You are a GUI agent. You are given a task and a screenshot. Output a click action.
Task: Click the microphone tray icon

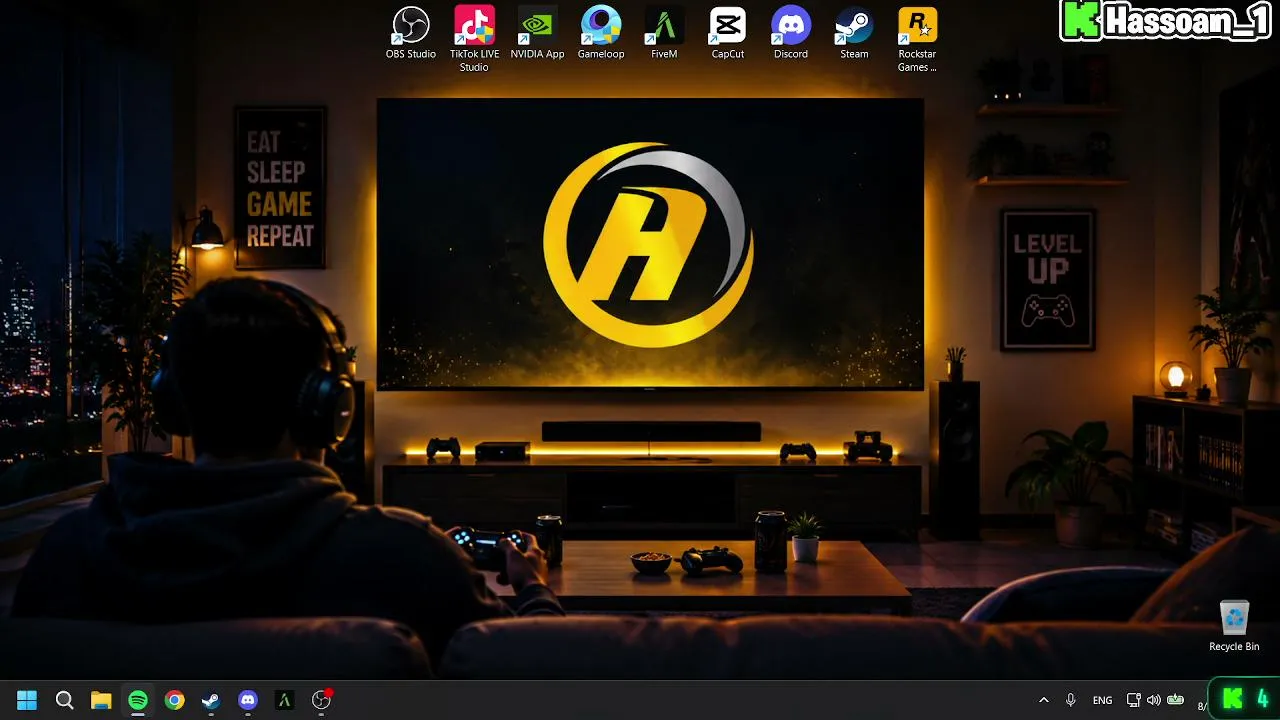1071,700
